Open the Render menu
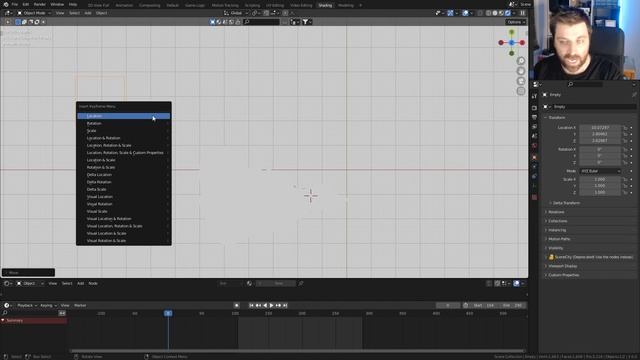Viewport: 640px width, 360px height. 40,4
